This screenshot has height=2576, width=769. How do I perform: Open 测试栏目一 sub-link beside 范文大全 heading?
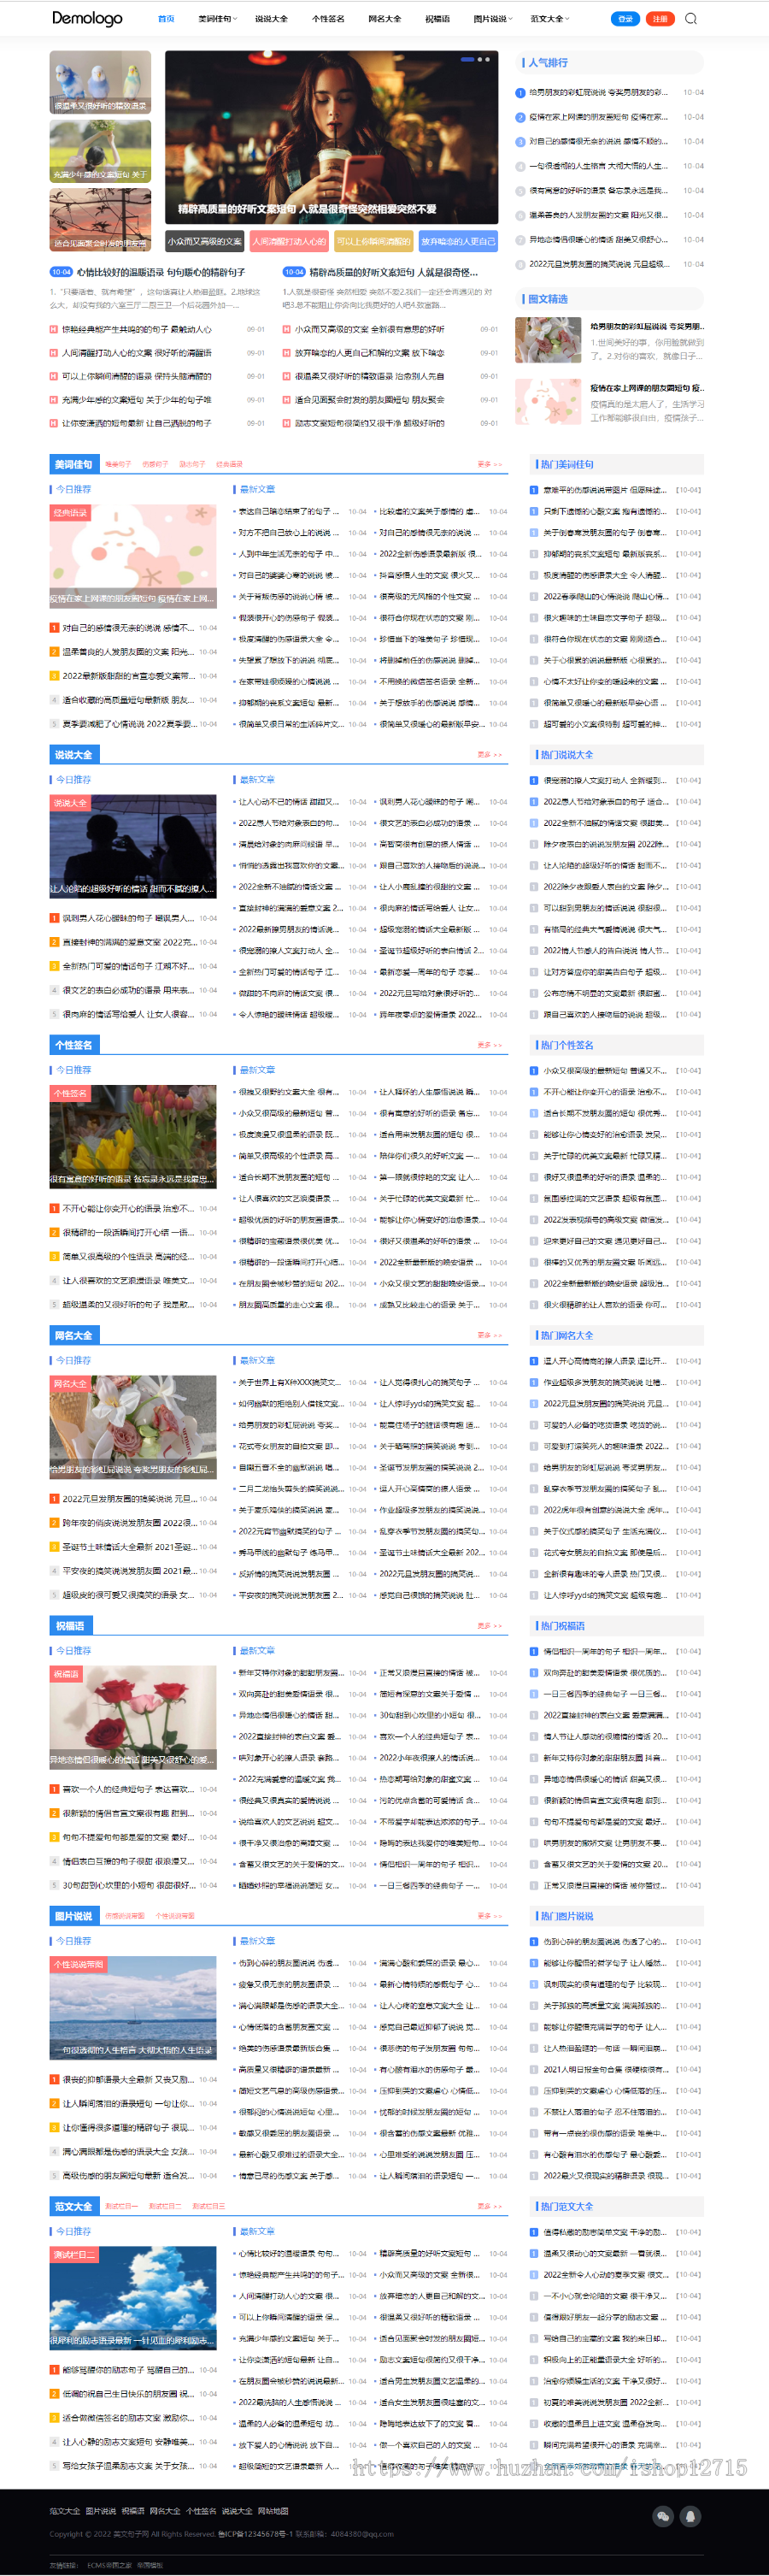(121, 2207)
